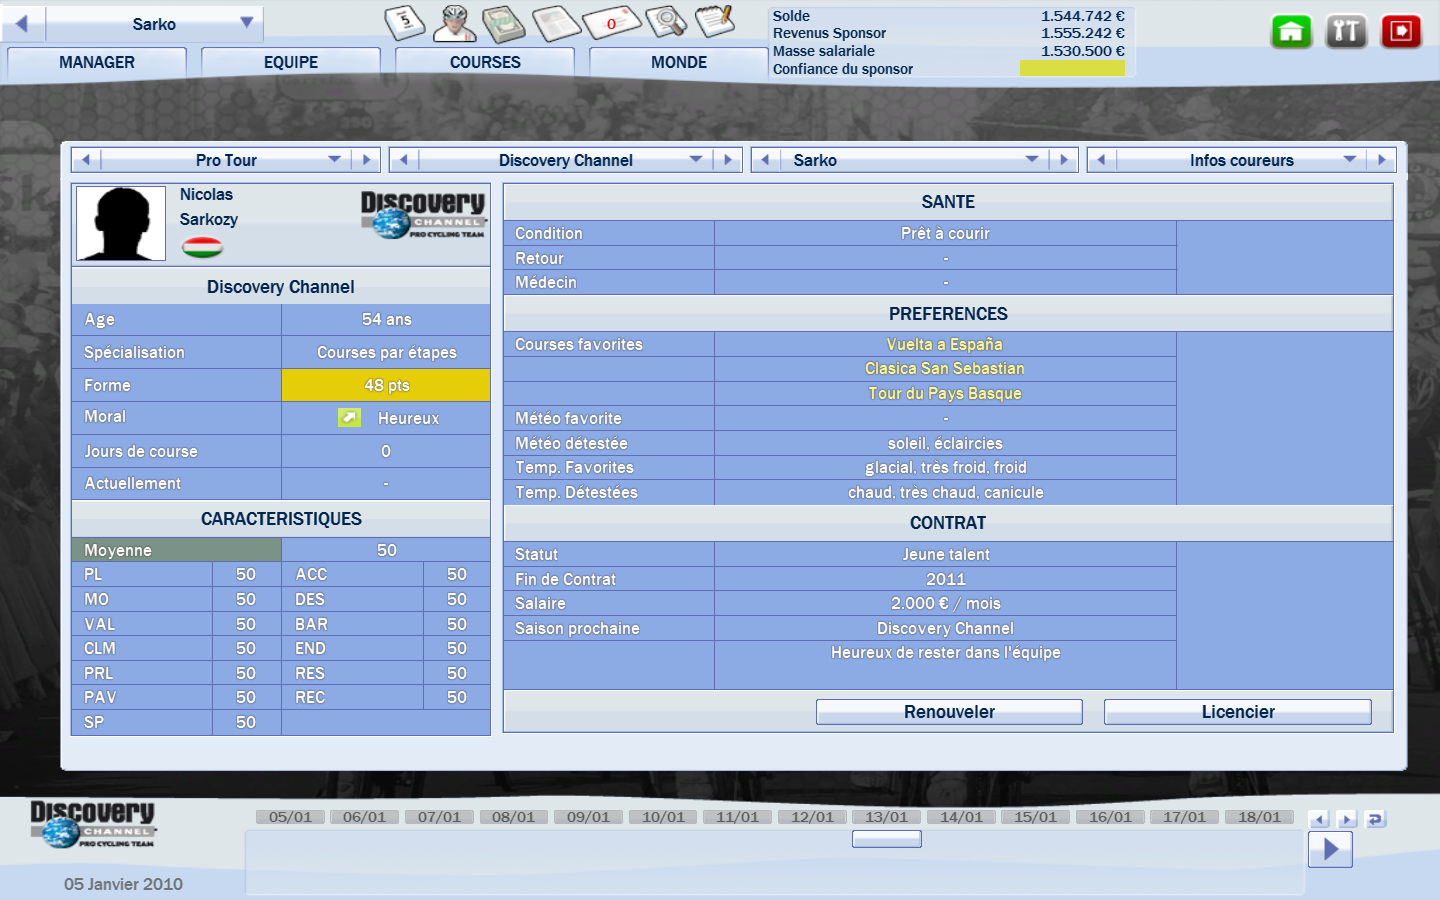Click the magnifying glass search icon
The width and height of the screenshot is (1440, 900).
(666, 22)
